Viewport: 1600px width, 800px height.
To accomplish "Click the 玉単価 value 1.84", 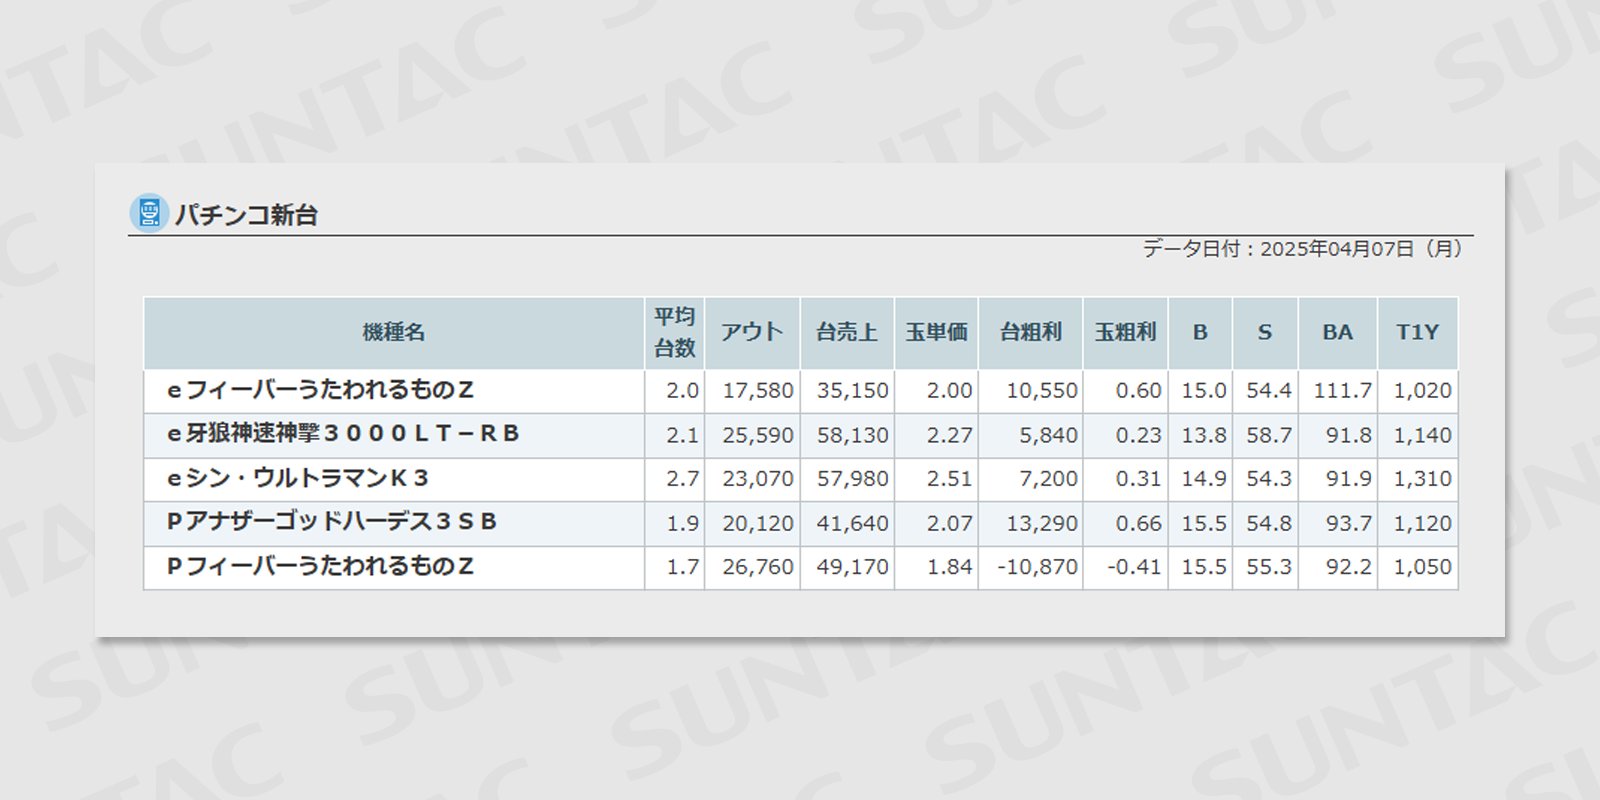I will [950, 567].
